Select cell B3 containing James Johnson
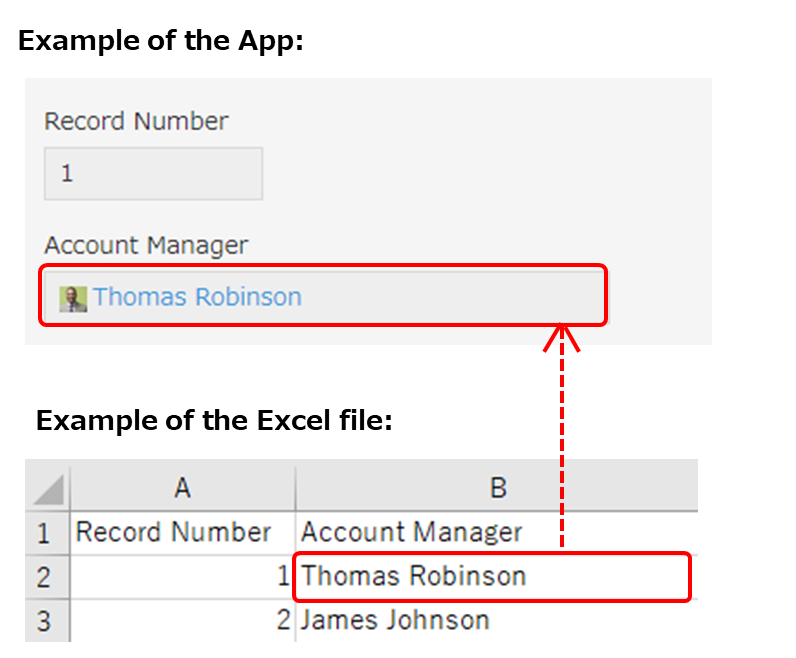Screen dimensions: 796x658 [x=396, y=621]
